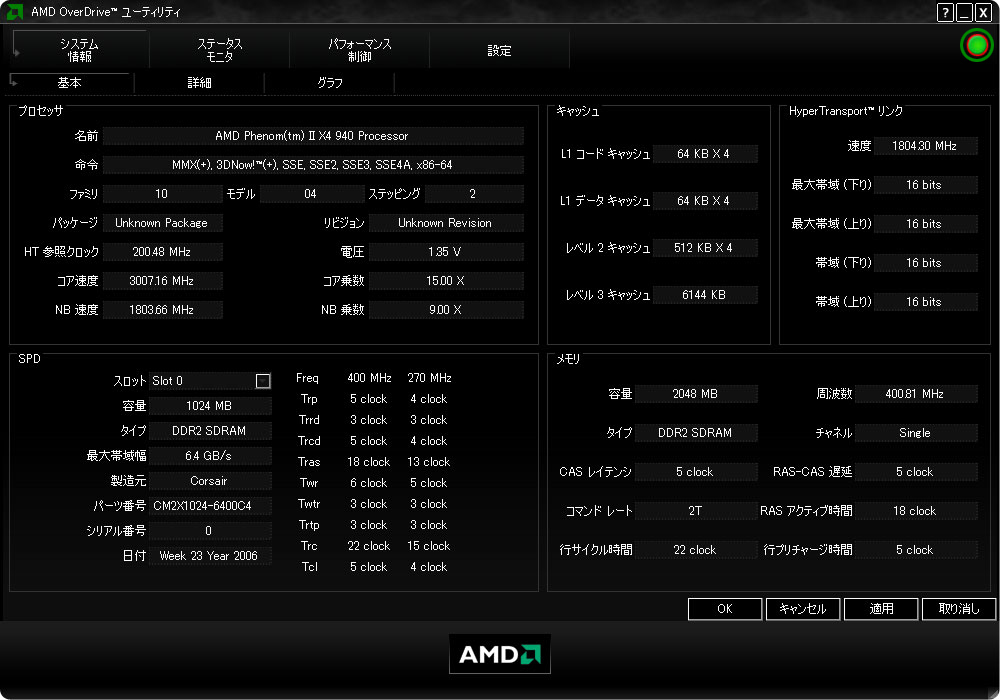Click the processor name field

(312, 136)
